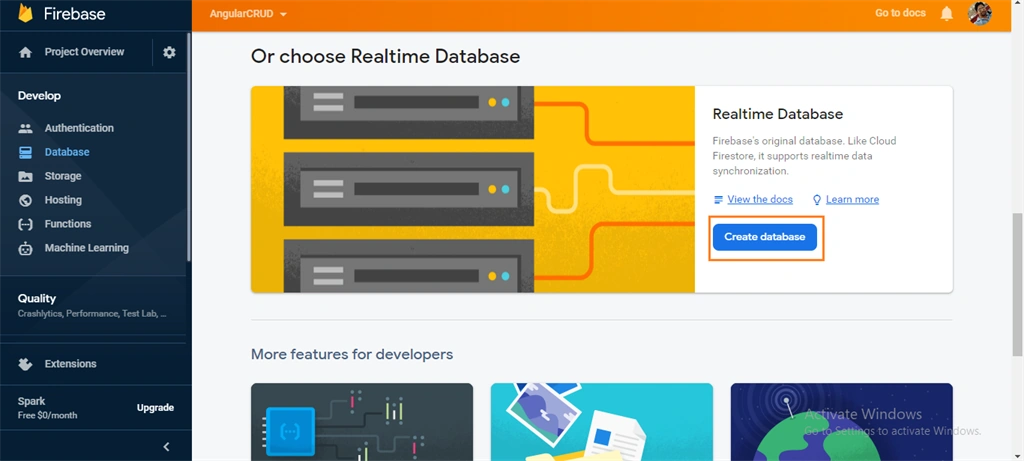Click the Develop section heading
The width and height of the screenshot is (1024, 461).
[x=39, y=96]
